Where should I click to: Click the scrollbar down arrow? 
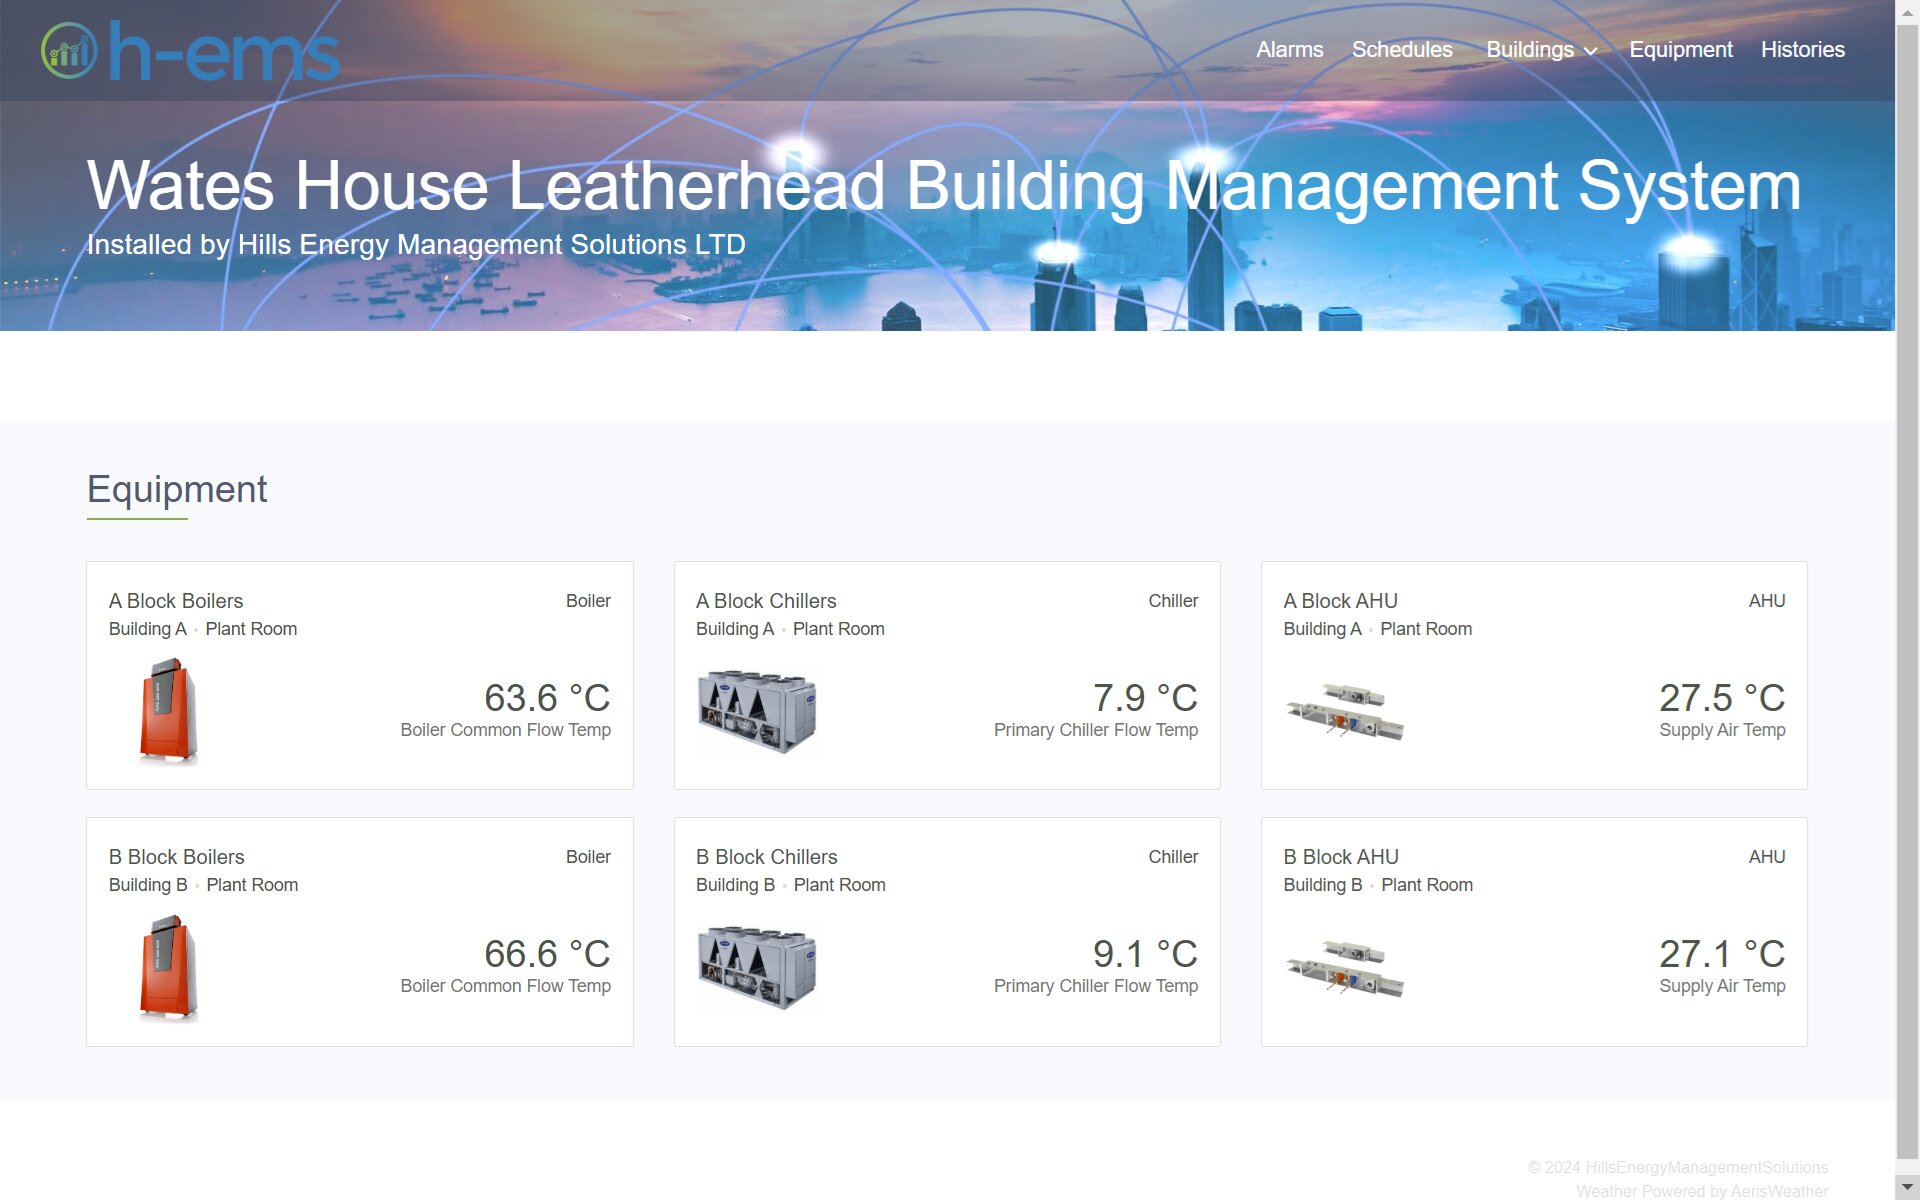click(x=1907, y=1187)
